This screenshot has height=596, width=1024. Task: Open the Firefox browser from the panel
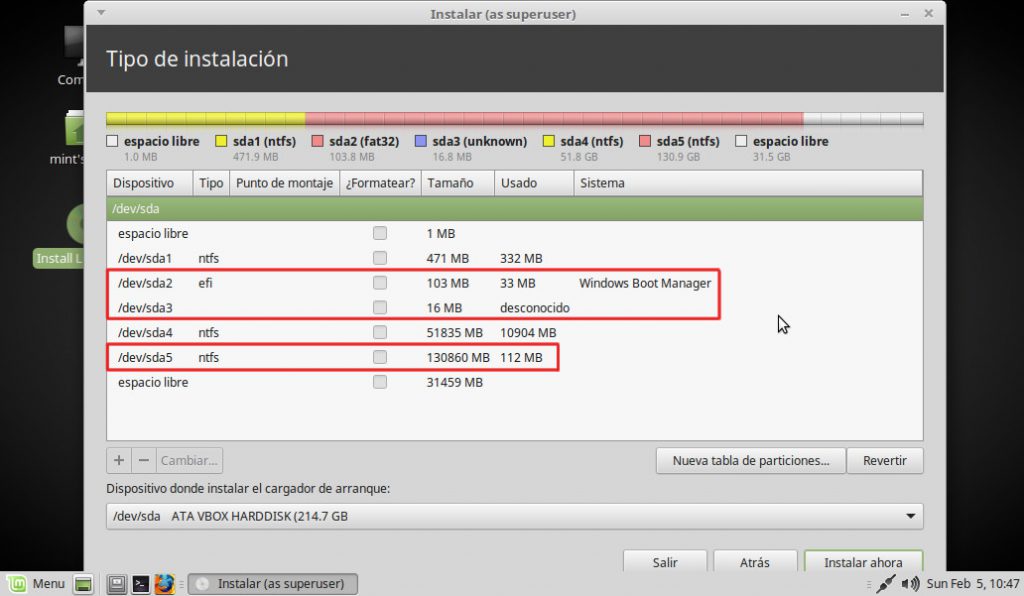tap(165, 584)
